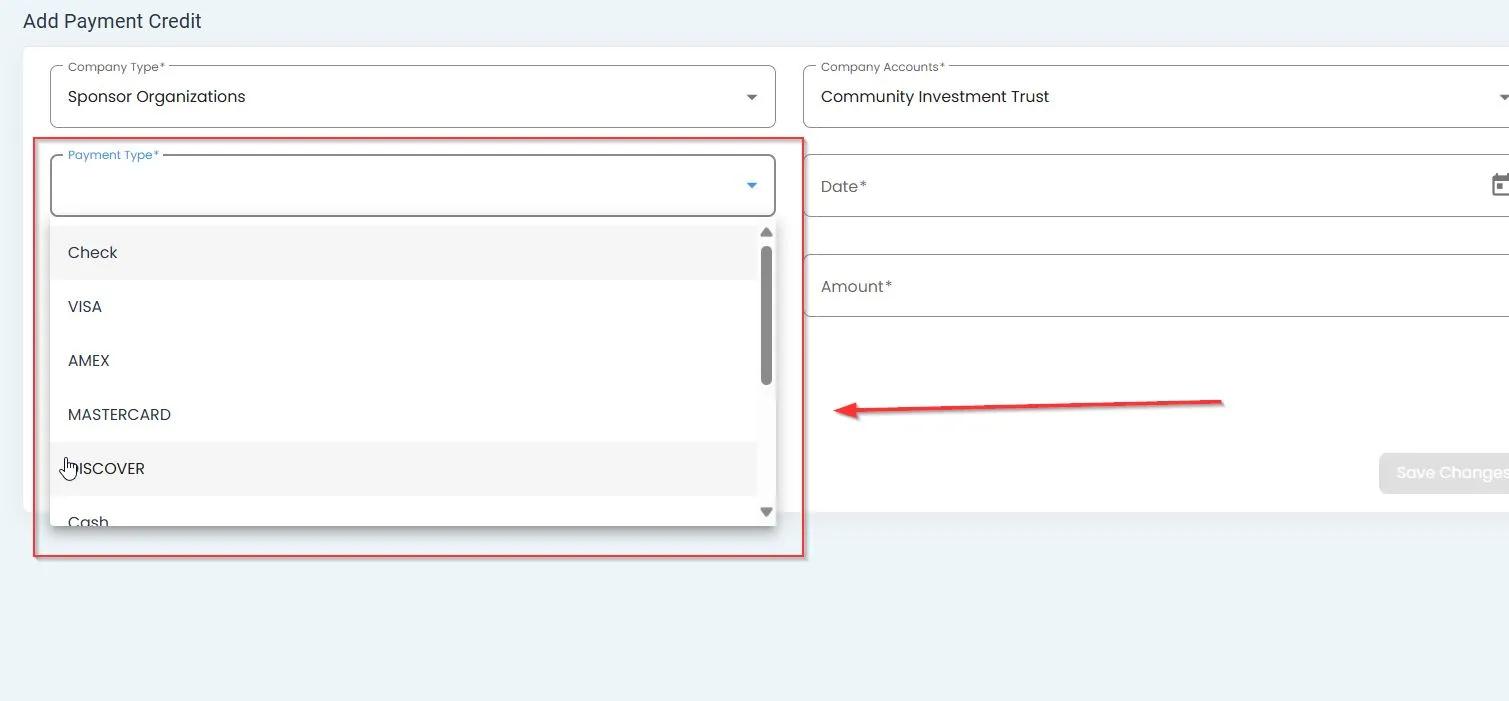Focus the Date input field

[1140, 186]
